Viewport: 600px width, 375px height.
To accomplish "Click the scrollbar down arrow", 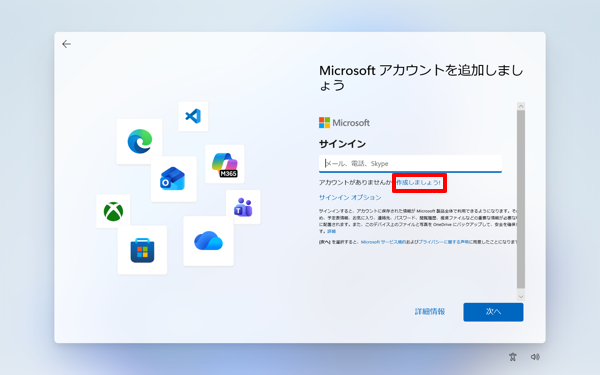I will pos(521,297).
